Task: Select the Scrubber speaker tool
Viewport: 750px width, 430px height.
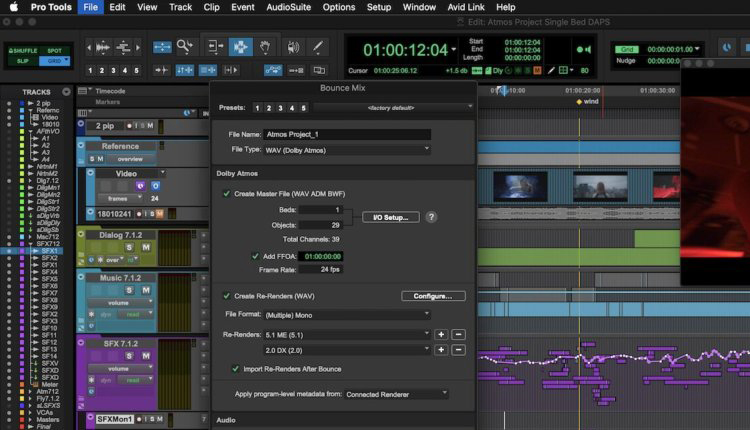Action: [292, 46]
